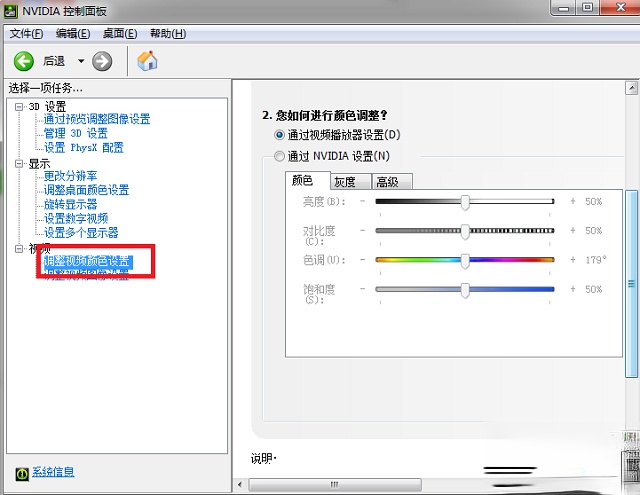Click the minus sign beside 亮度

362,201
